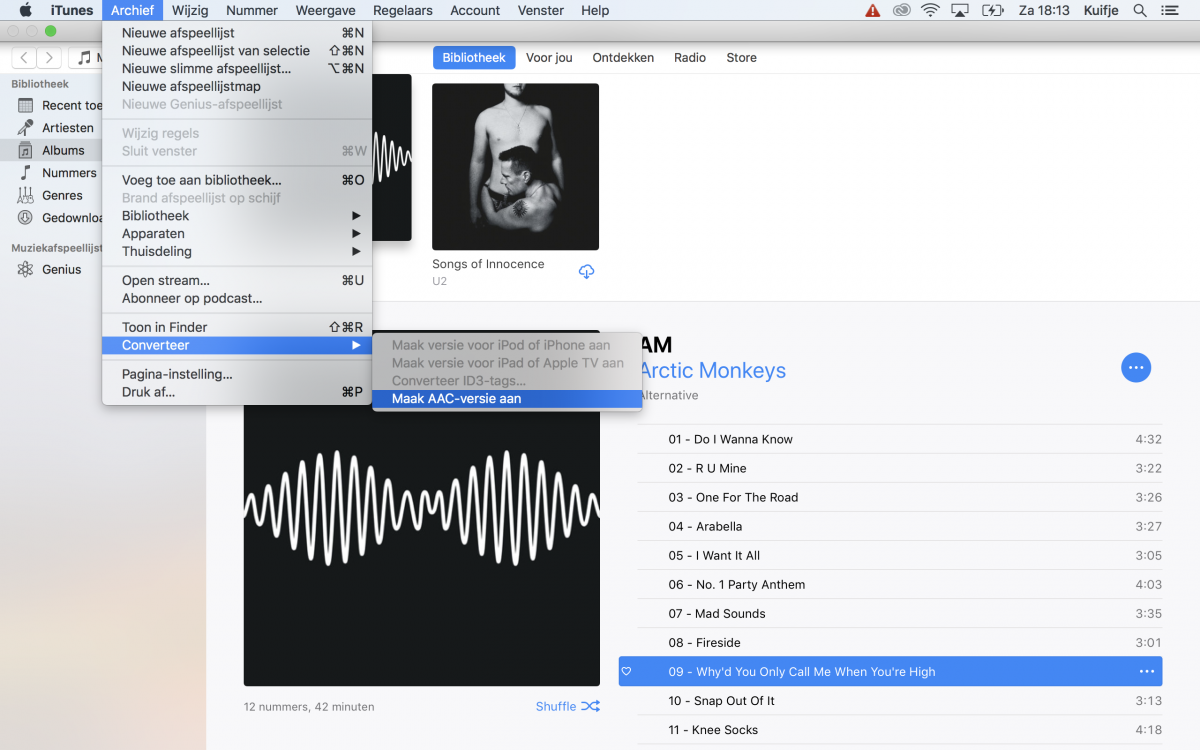Switch to the Voor jou tab
Viewport: 1200px width, 750px height.
click(x=549, y=58)
